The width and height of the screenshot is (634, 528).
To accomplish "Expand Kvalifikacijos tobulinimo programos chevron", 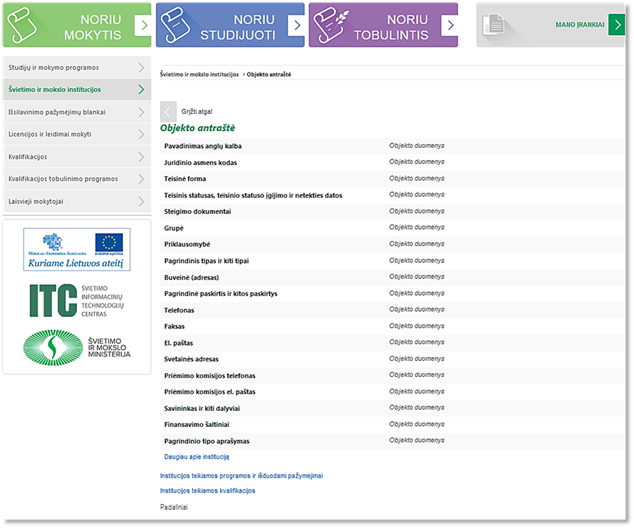I will pyautogui.click(x=141, y=179).
